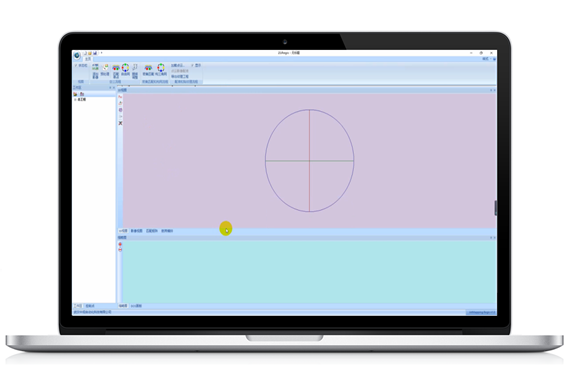Expand the root project node in tree
This screenshot has width=569, height=392.
coord(75,99)
